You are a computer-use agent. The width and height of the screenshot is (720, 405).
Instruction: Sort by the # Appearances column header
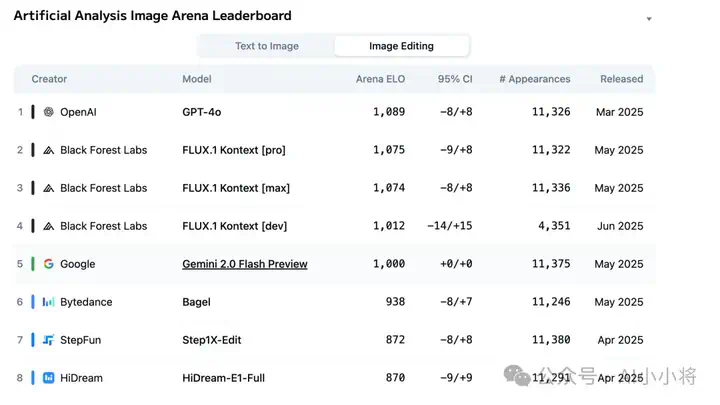pos(535,79)
